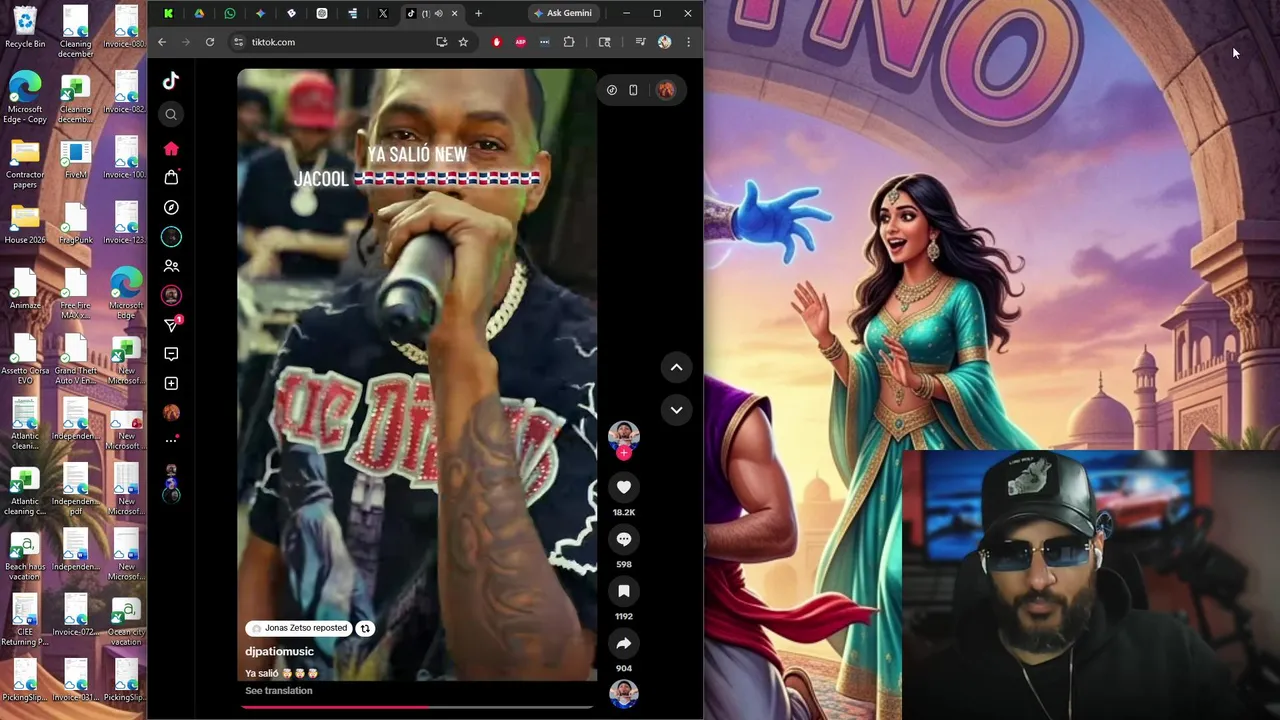Save the video with the bookmark icon
Image resolution: width=1280 pixels, height=720 pixels.
pyautogui.click(x=624, y=591)
